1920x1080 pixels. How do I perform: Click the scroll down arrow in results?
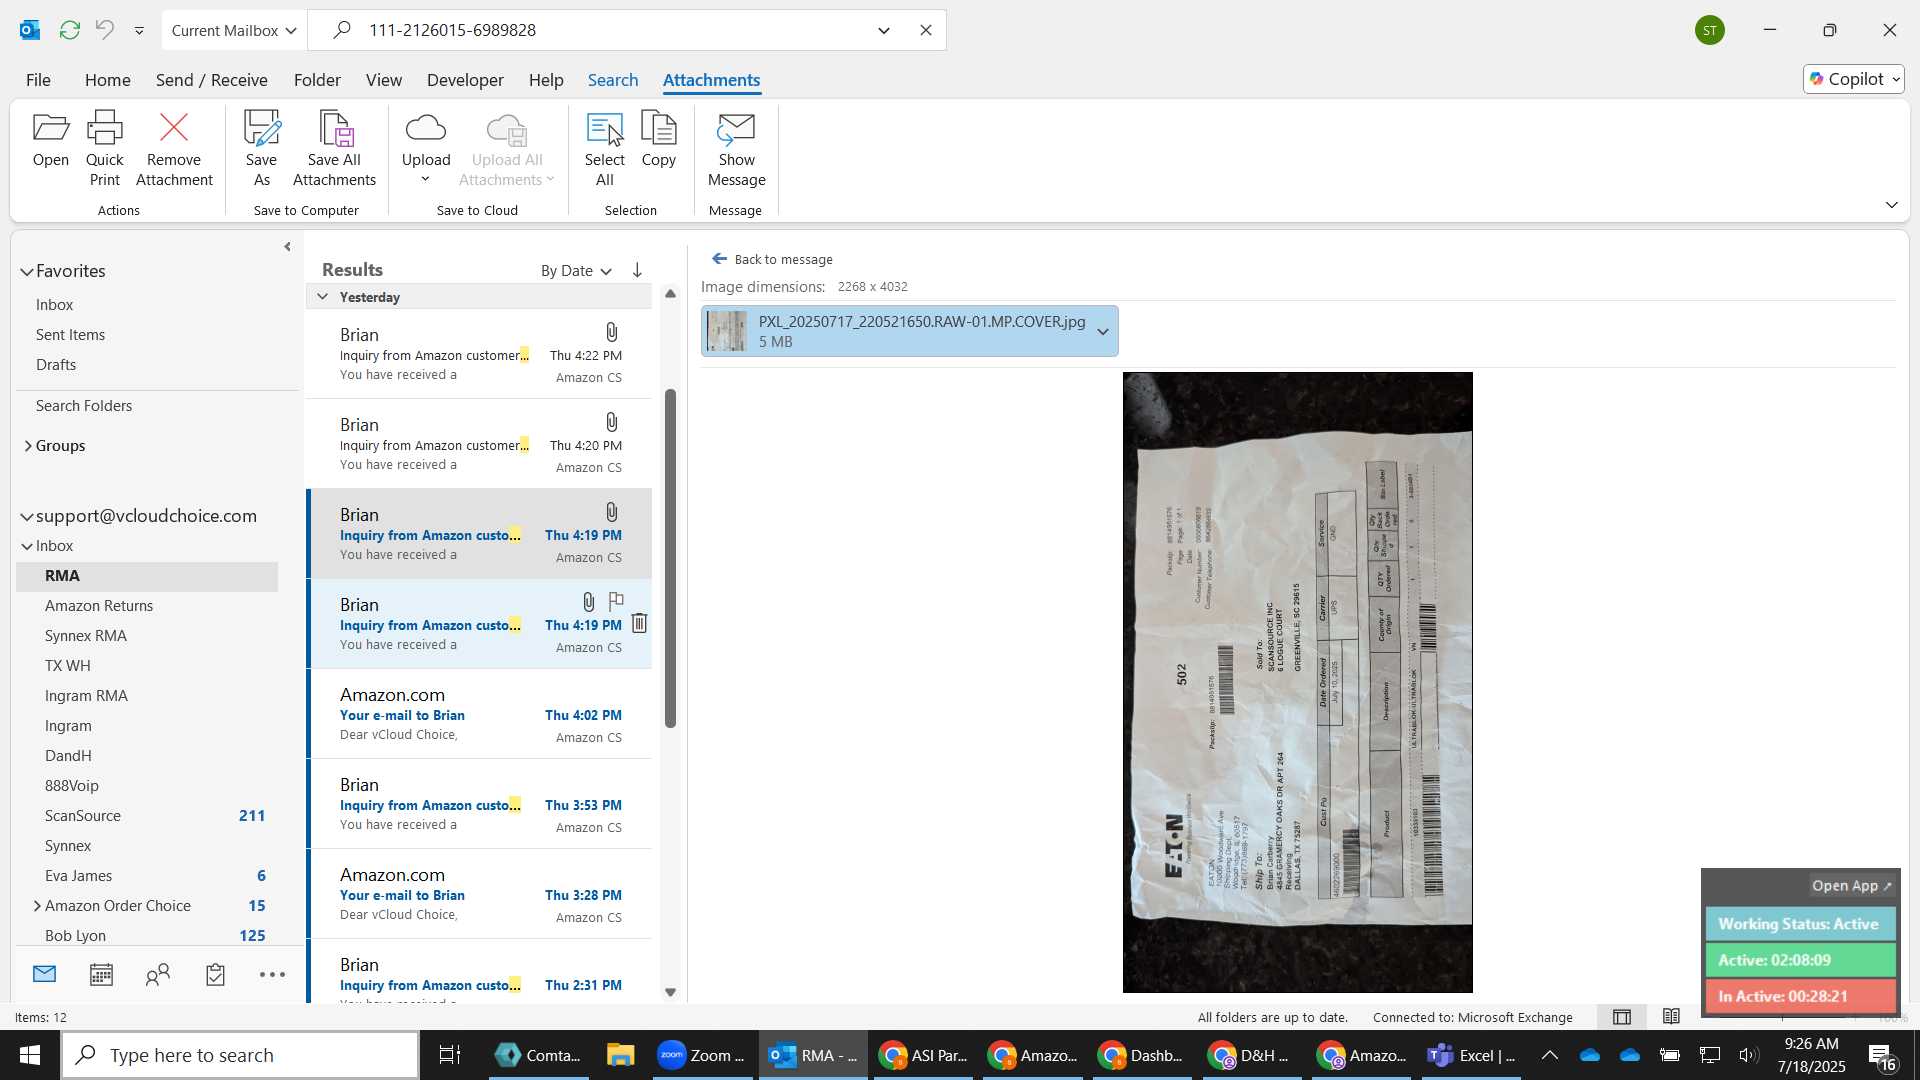(670, 992)
